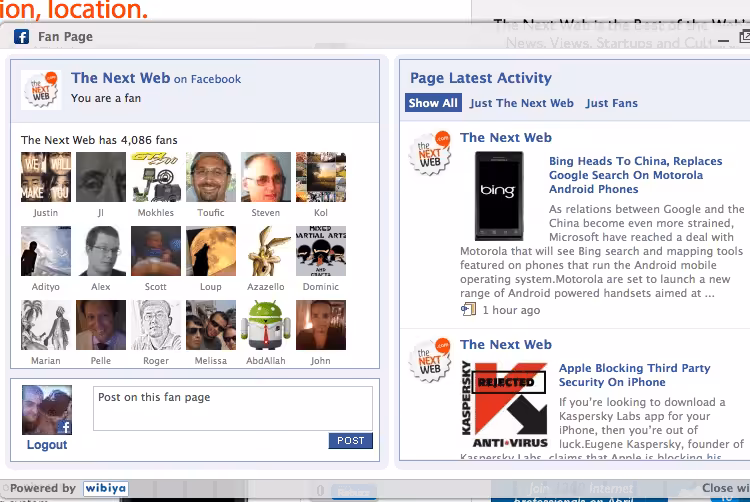The height and width of the screenshot is (502, 750).
Task: Click Justin's name under avatar
Action: coord(45,213)
